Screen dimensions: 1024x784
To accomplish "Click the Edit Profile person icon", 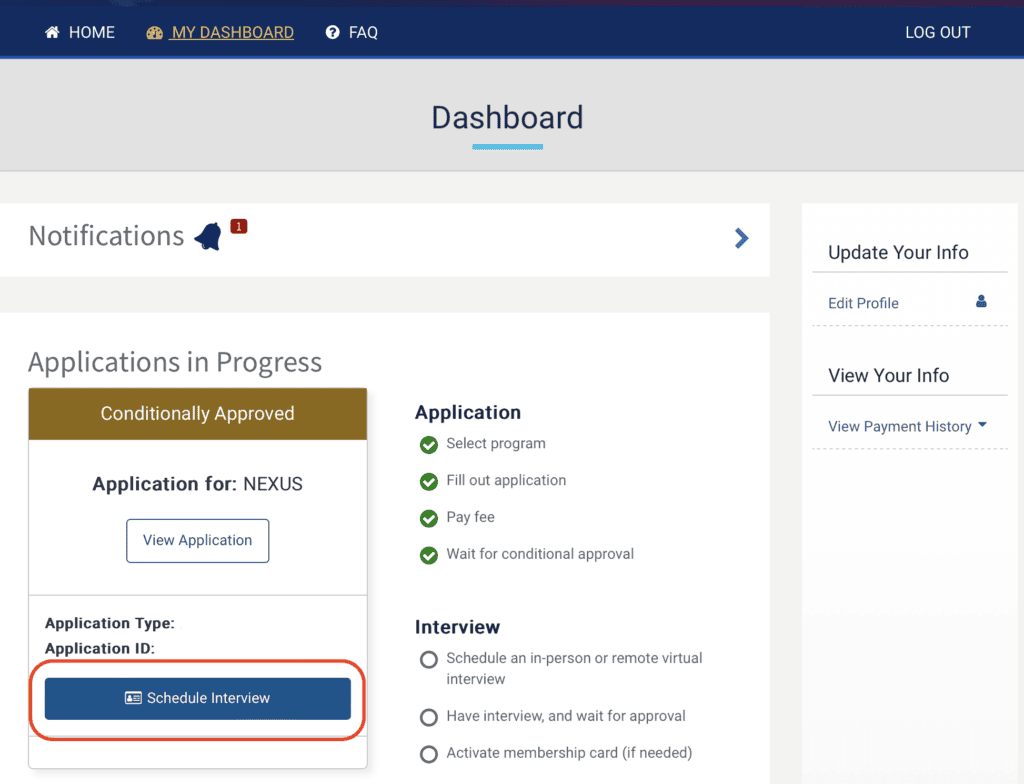I will (980, 302).
